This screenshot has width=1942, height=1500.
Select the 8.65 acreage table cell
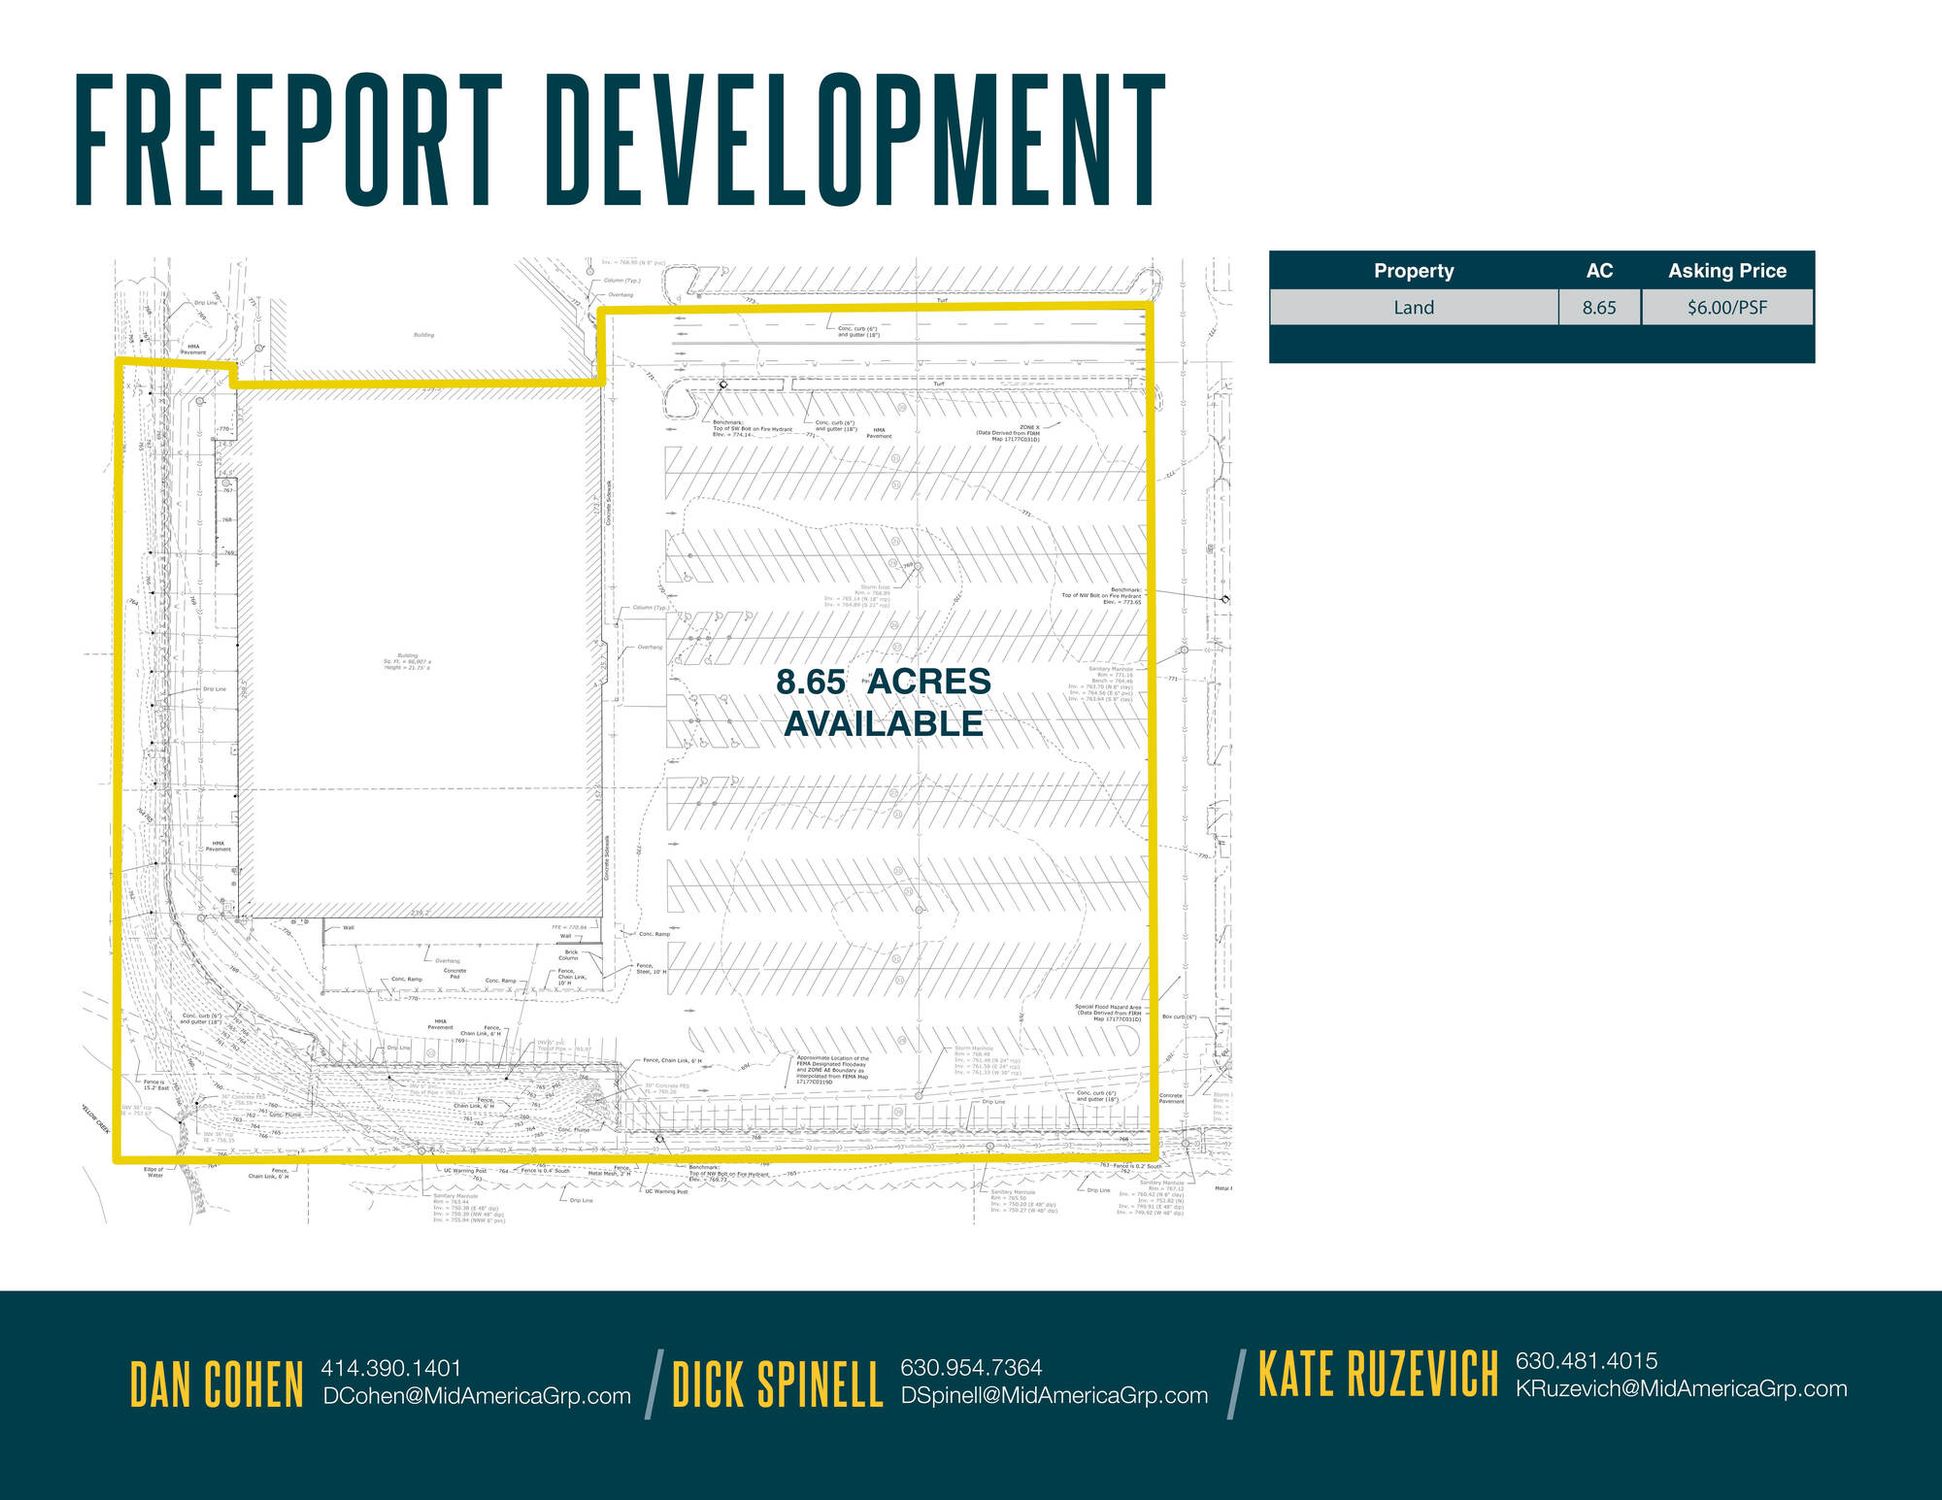(x=1599, y=308)
